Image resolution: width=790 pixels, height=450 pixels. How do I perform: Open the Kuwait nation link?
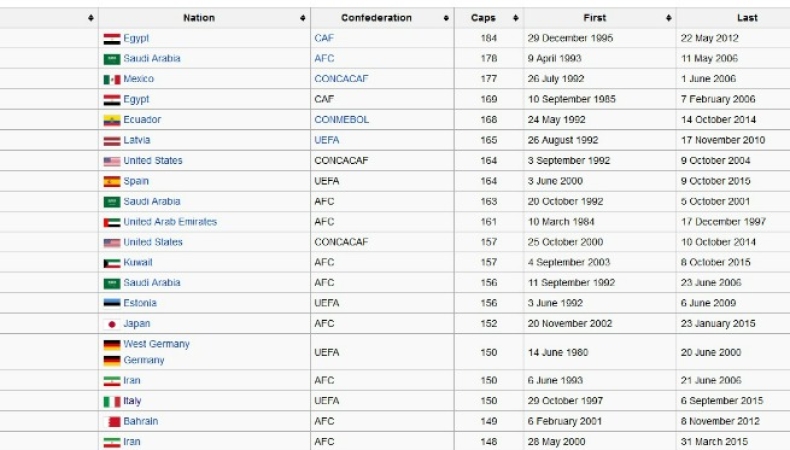tap(138, 262)
